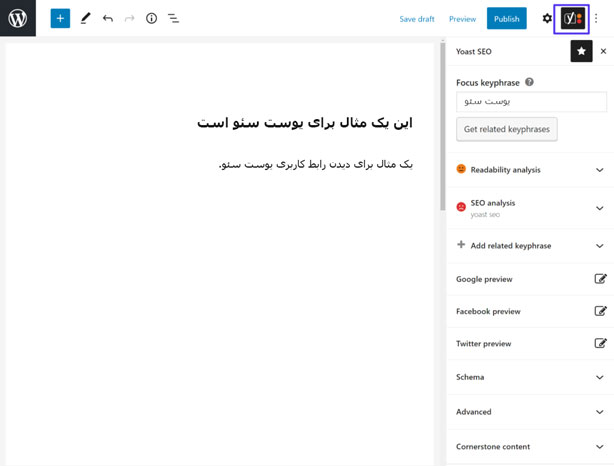Click the orange readability smiley icon
Image resolution: width=614 pixels, height=466 pixels.
pyautogui.click(x=461, y=169)
